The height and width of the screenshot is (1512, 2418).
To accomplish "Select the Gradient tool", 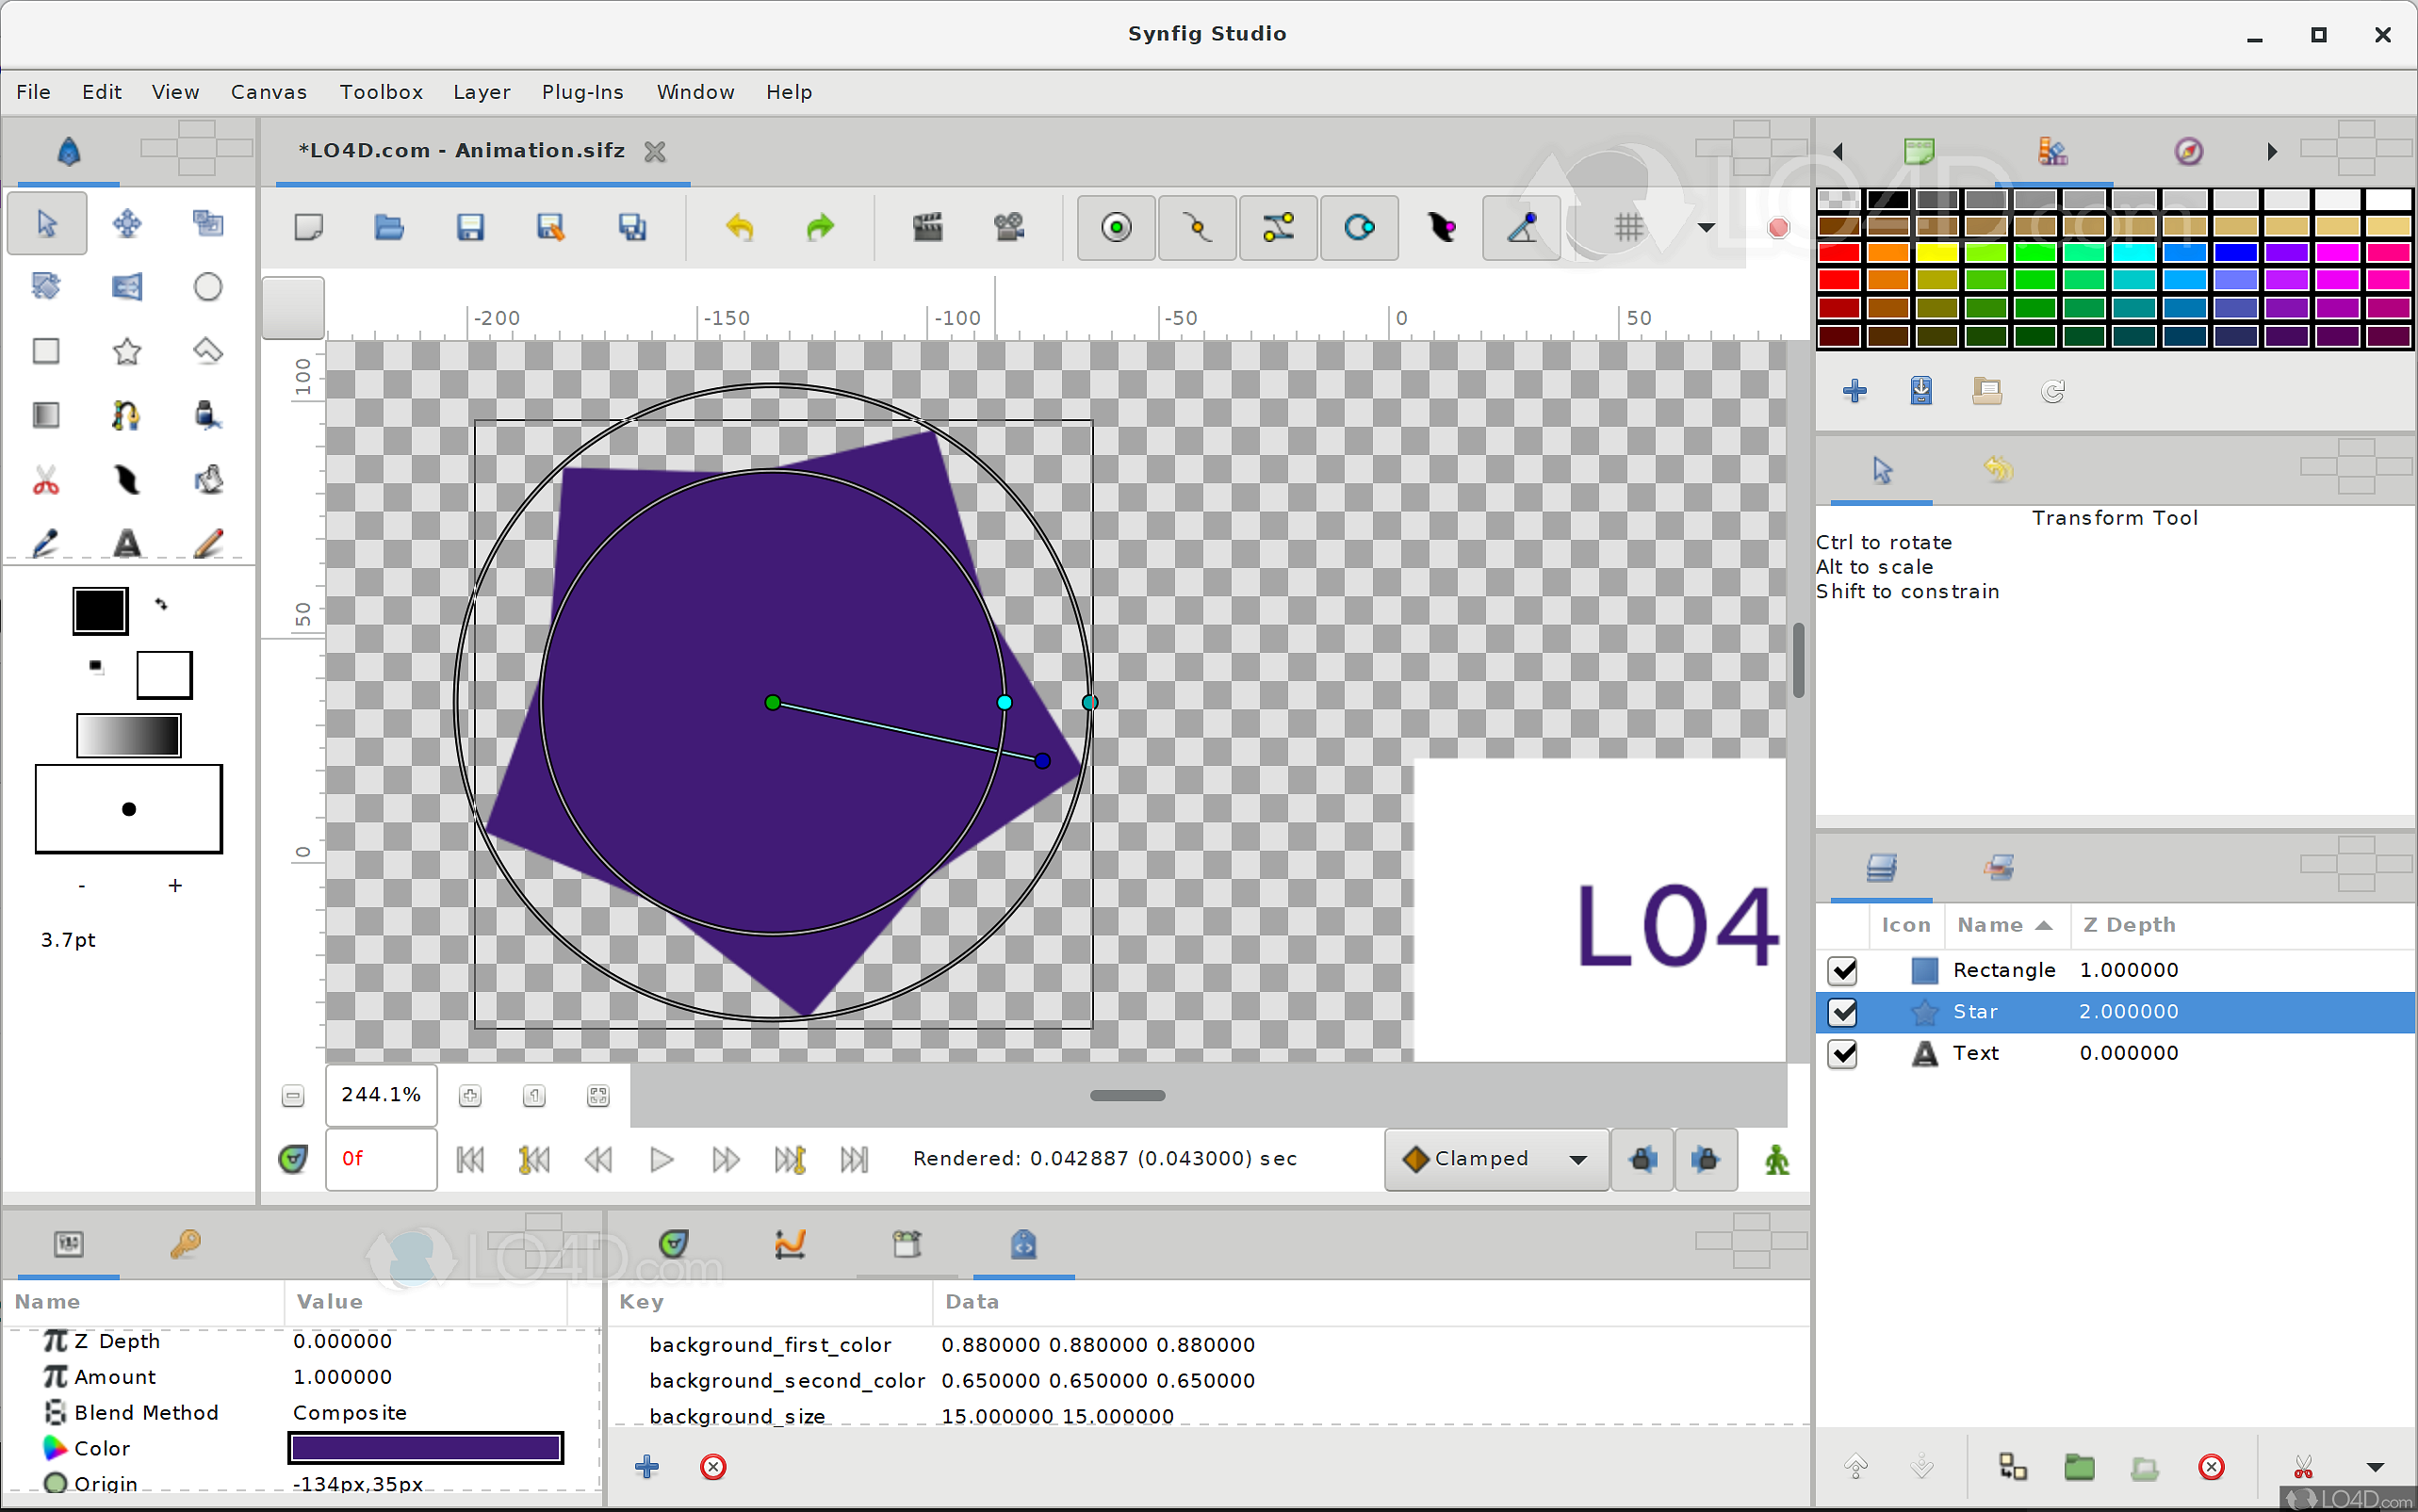I will click(x=46, y=415).
